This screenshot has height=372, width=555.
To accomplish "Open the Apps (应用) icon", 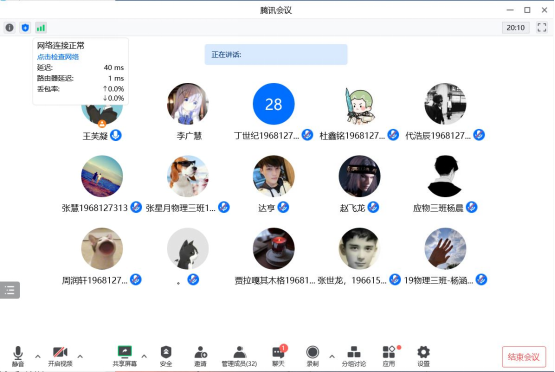I will [389, 356].
